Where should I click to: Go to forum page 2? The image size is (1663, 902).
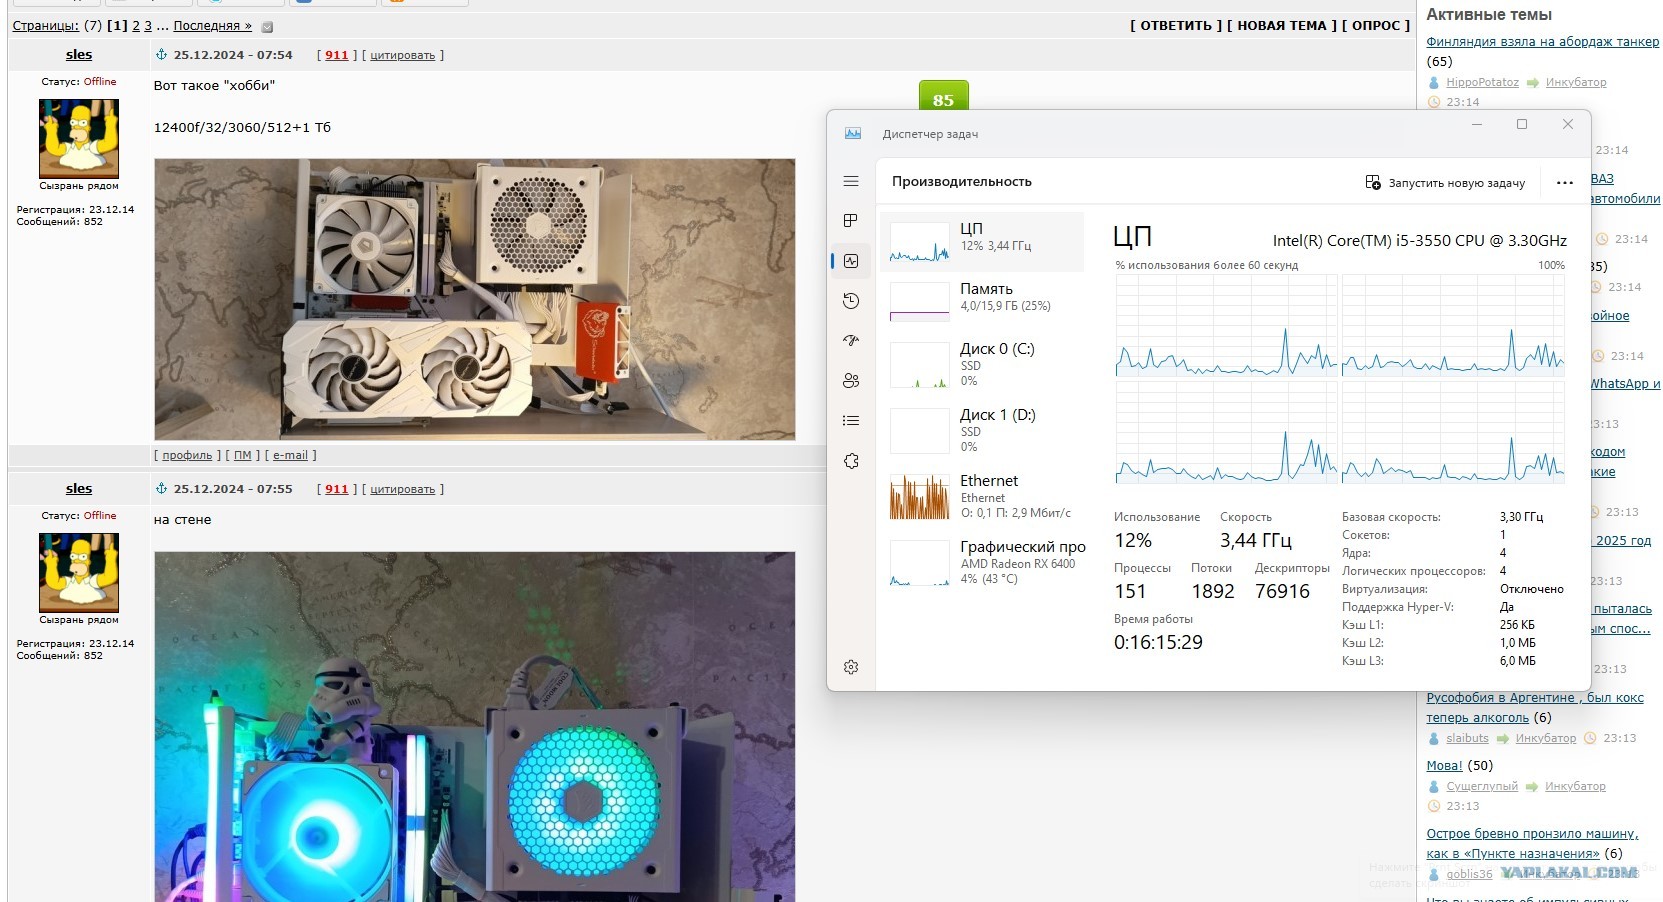tap(136, 26)
